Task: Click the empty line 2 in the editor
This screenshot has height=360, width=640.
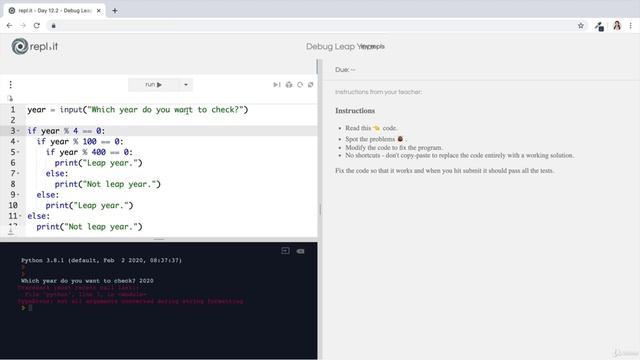Action: pos(171,120)
